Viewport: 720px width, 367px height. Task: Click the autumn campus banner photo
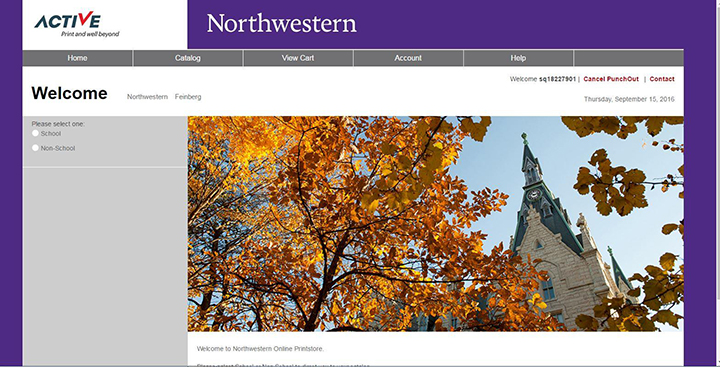(x=435, y=224)
